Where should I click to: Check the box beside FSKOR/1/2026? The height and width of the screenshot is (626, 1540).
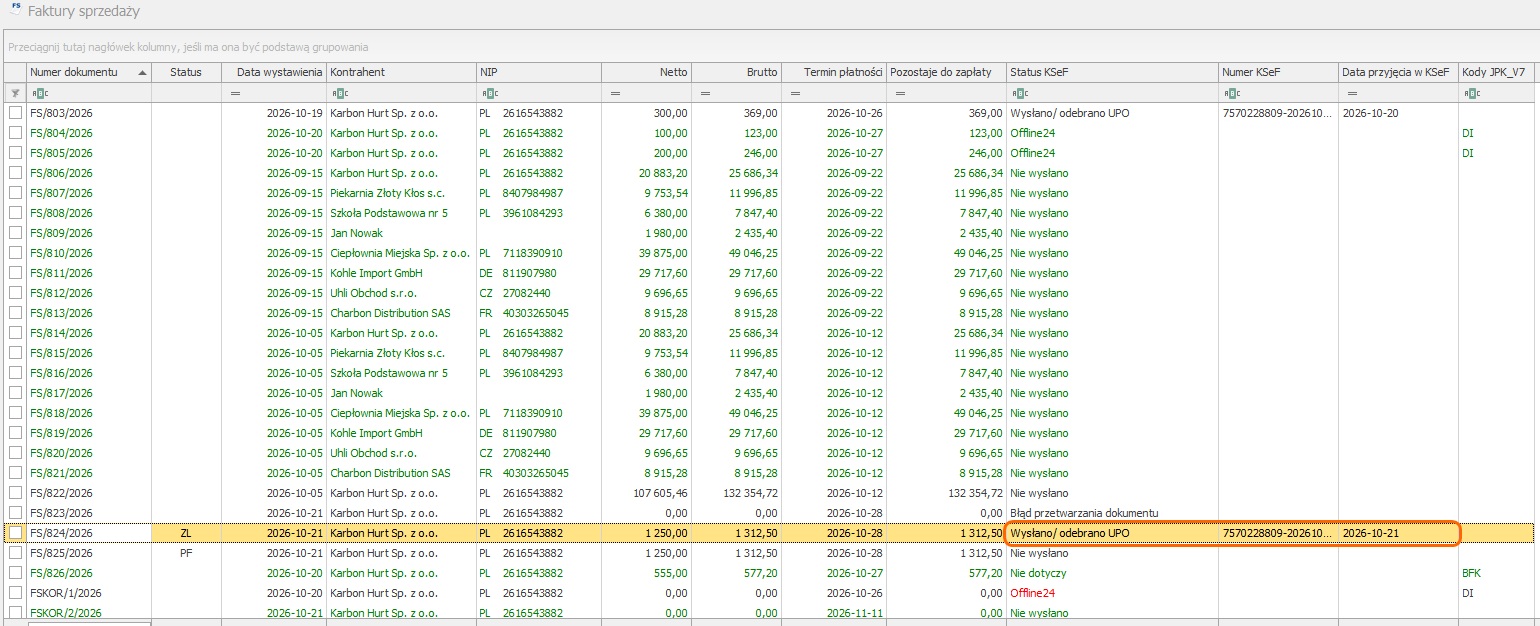pyautogui.click(x=15, y=593)
